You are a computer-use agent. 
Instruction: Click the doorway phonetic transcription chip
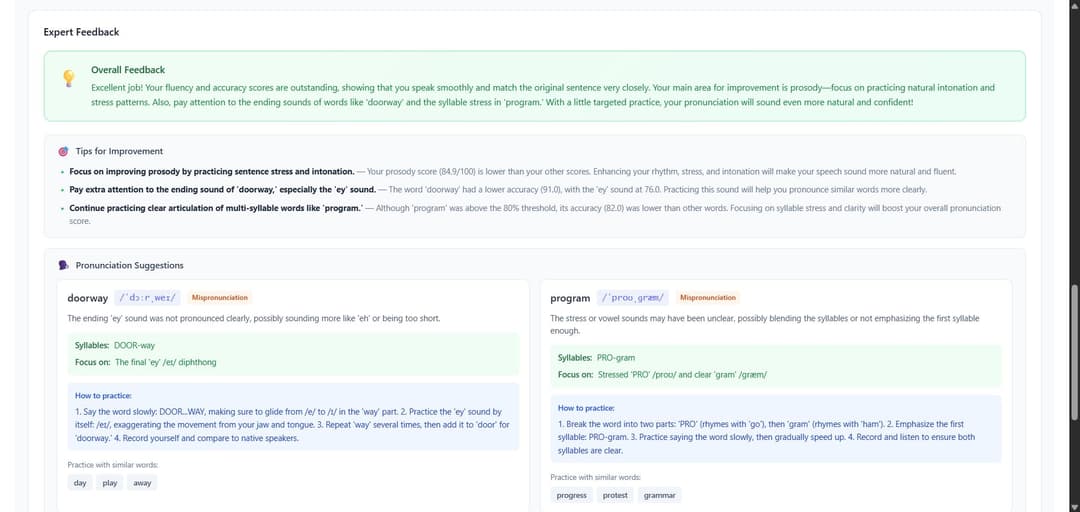pyautogui.click(x=147, y=298)
